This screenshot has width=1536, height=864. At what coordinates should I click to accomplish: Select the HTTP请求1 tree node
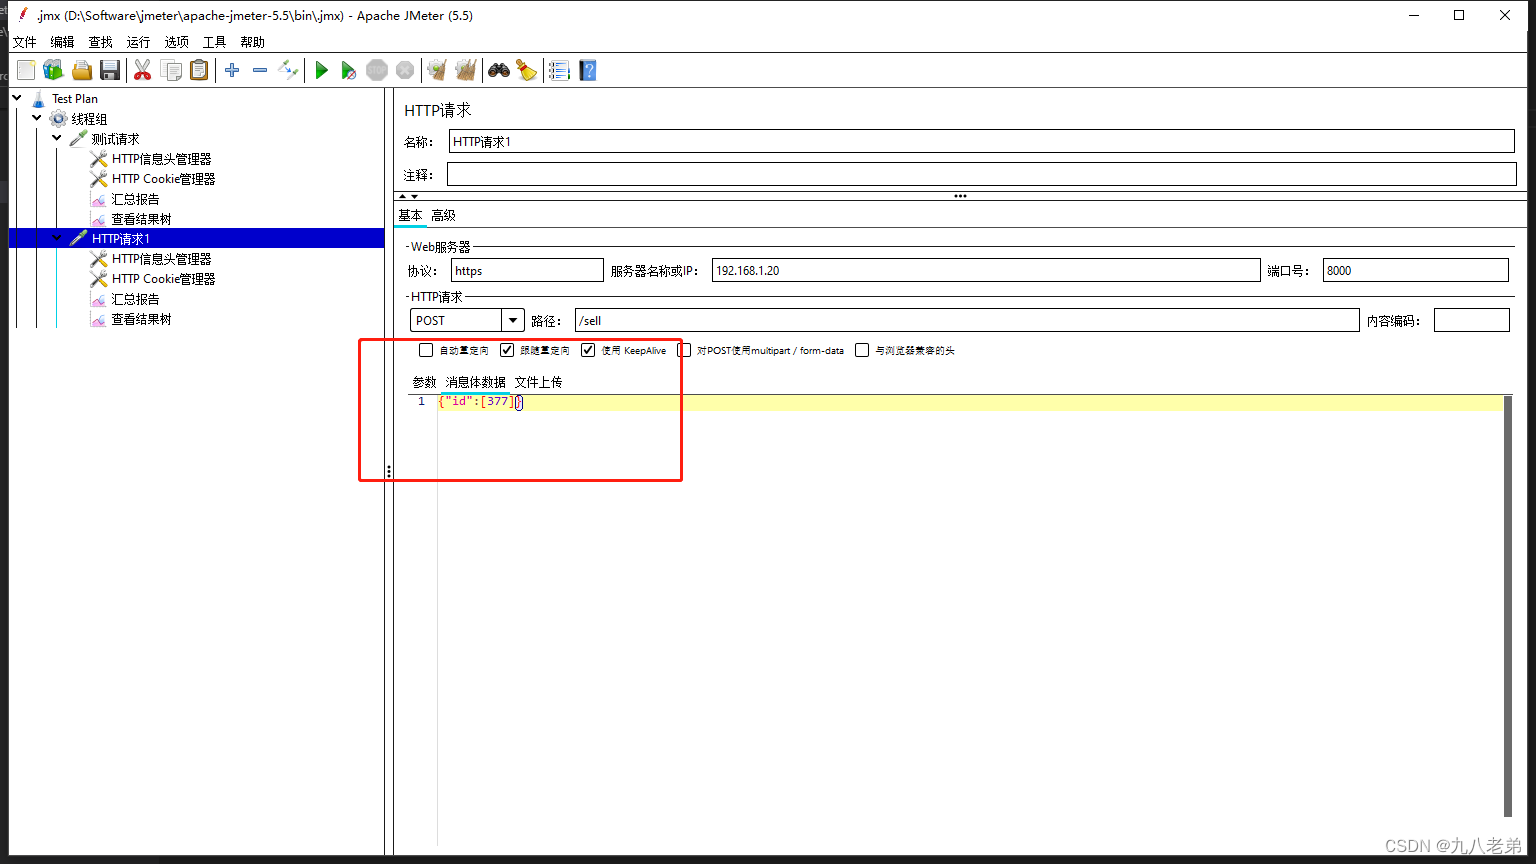120,239
